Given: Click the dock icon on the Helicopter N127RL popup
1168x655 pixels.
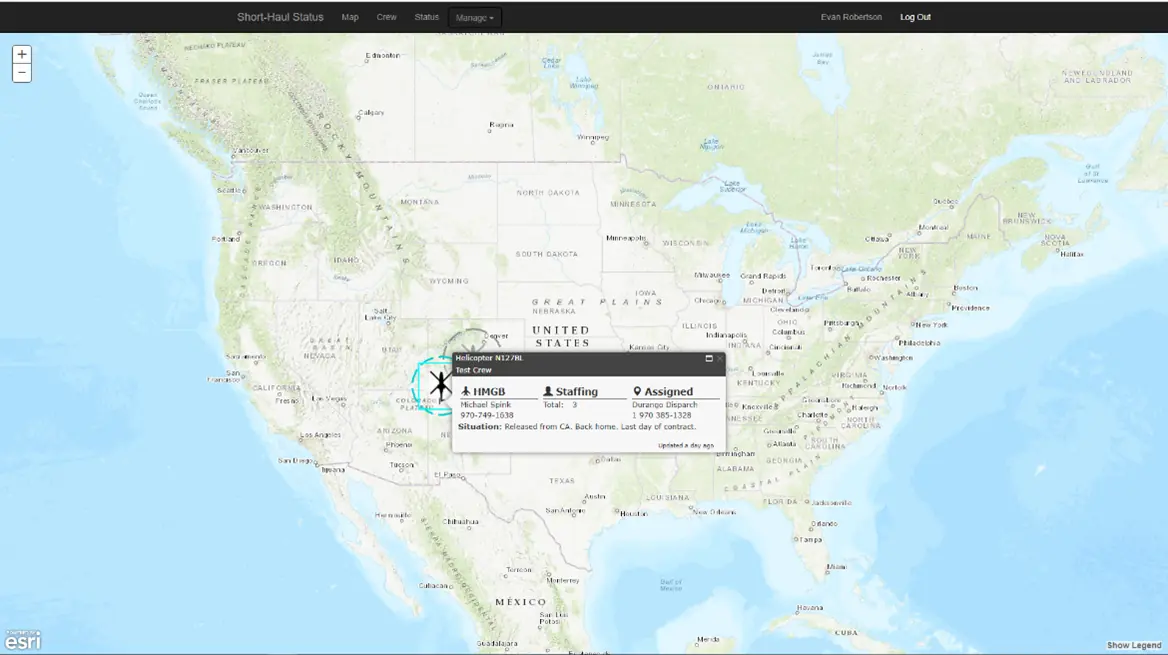Looking at the screenshot, I should (x=710, y=359).
